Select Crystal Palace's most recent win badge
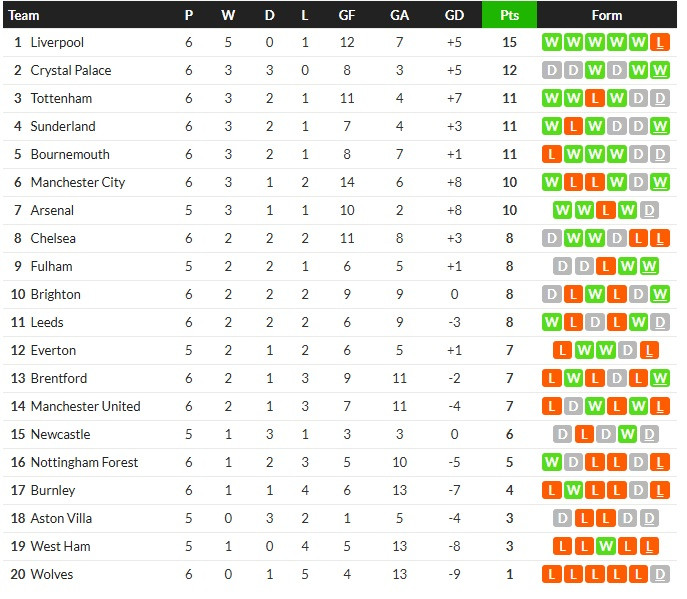This screenshot has width=687, height=599. tap(660, 71)
